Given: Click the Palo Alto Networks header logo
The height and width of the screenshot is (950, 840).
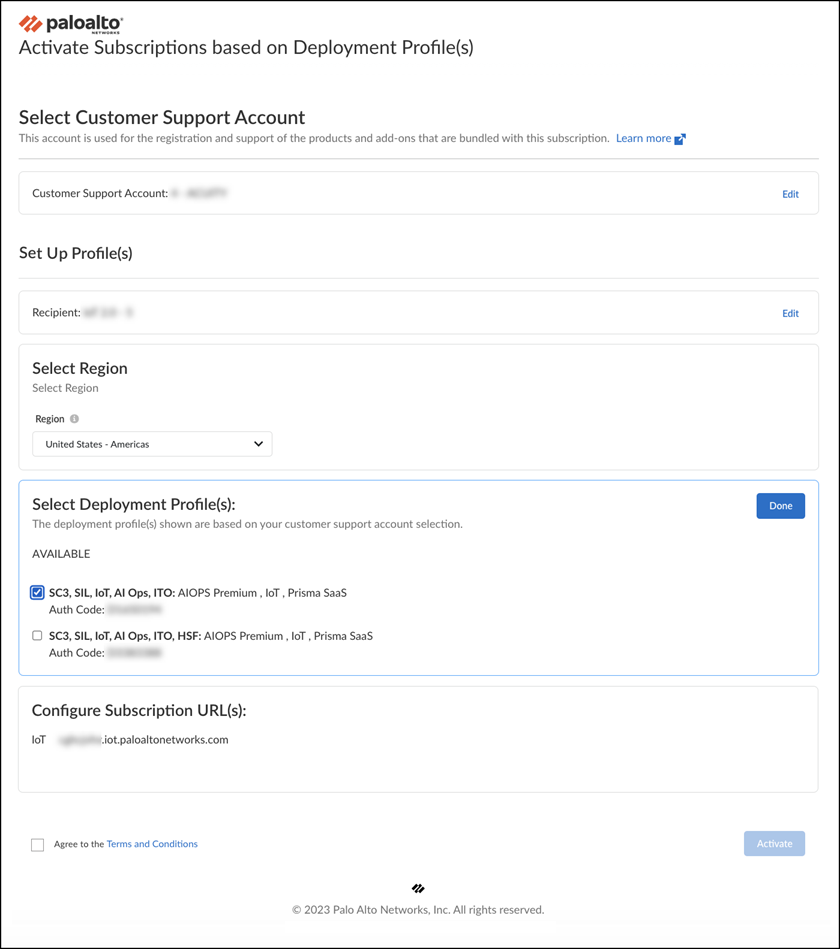Looking at the screenshot, I should coord(71,24).
